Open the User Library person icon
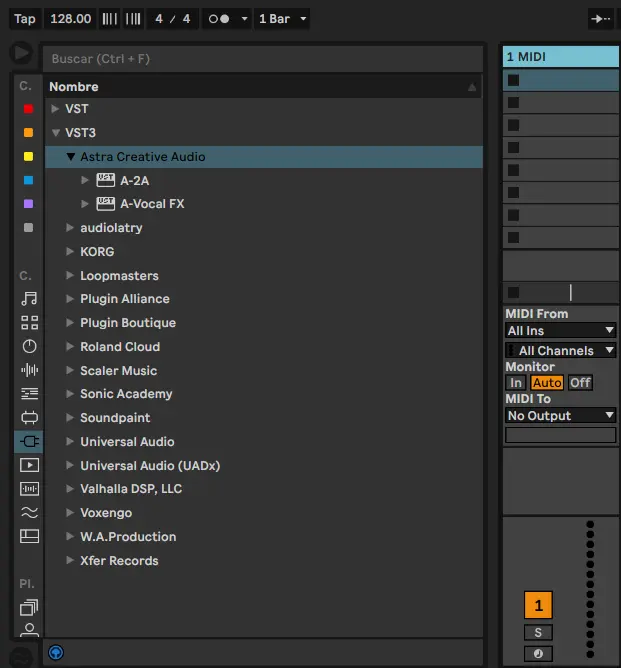 tap(29, 630)
